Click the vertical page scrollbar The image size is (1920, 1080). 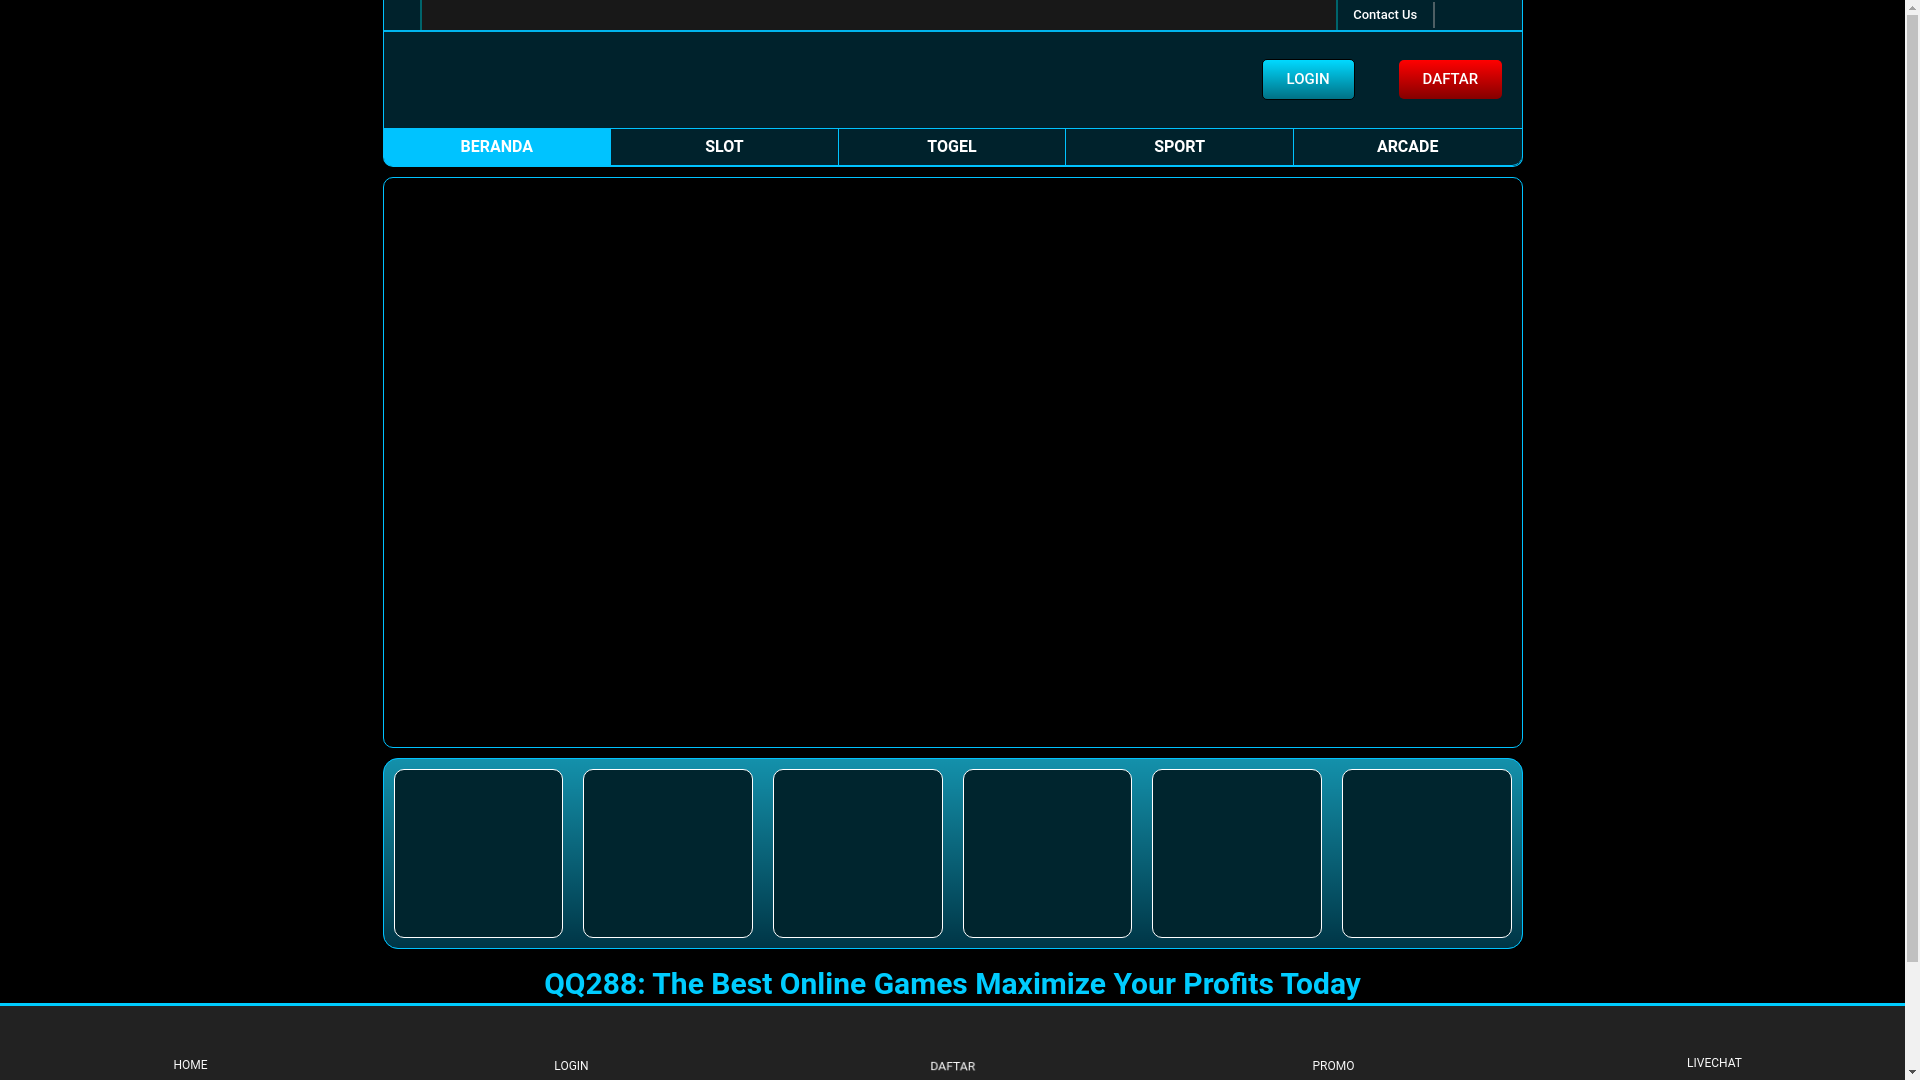pos(1912,540)
